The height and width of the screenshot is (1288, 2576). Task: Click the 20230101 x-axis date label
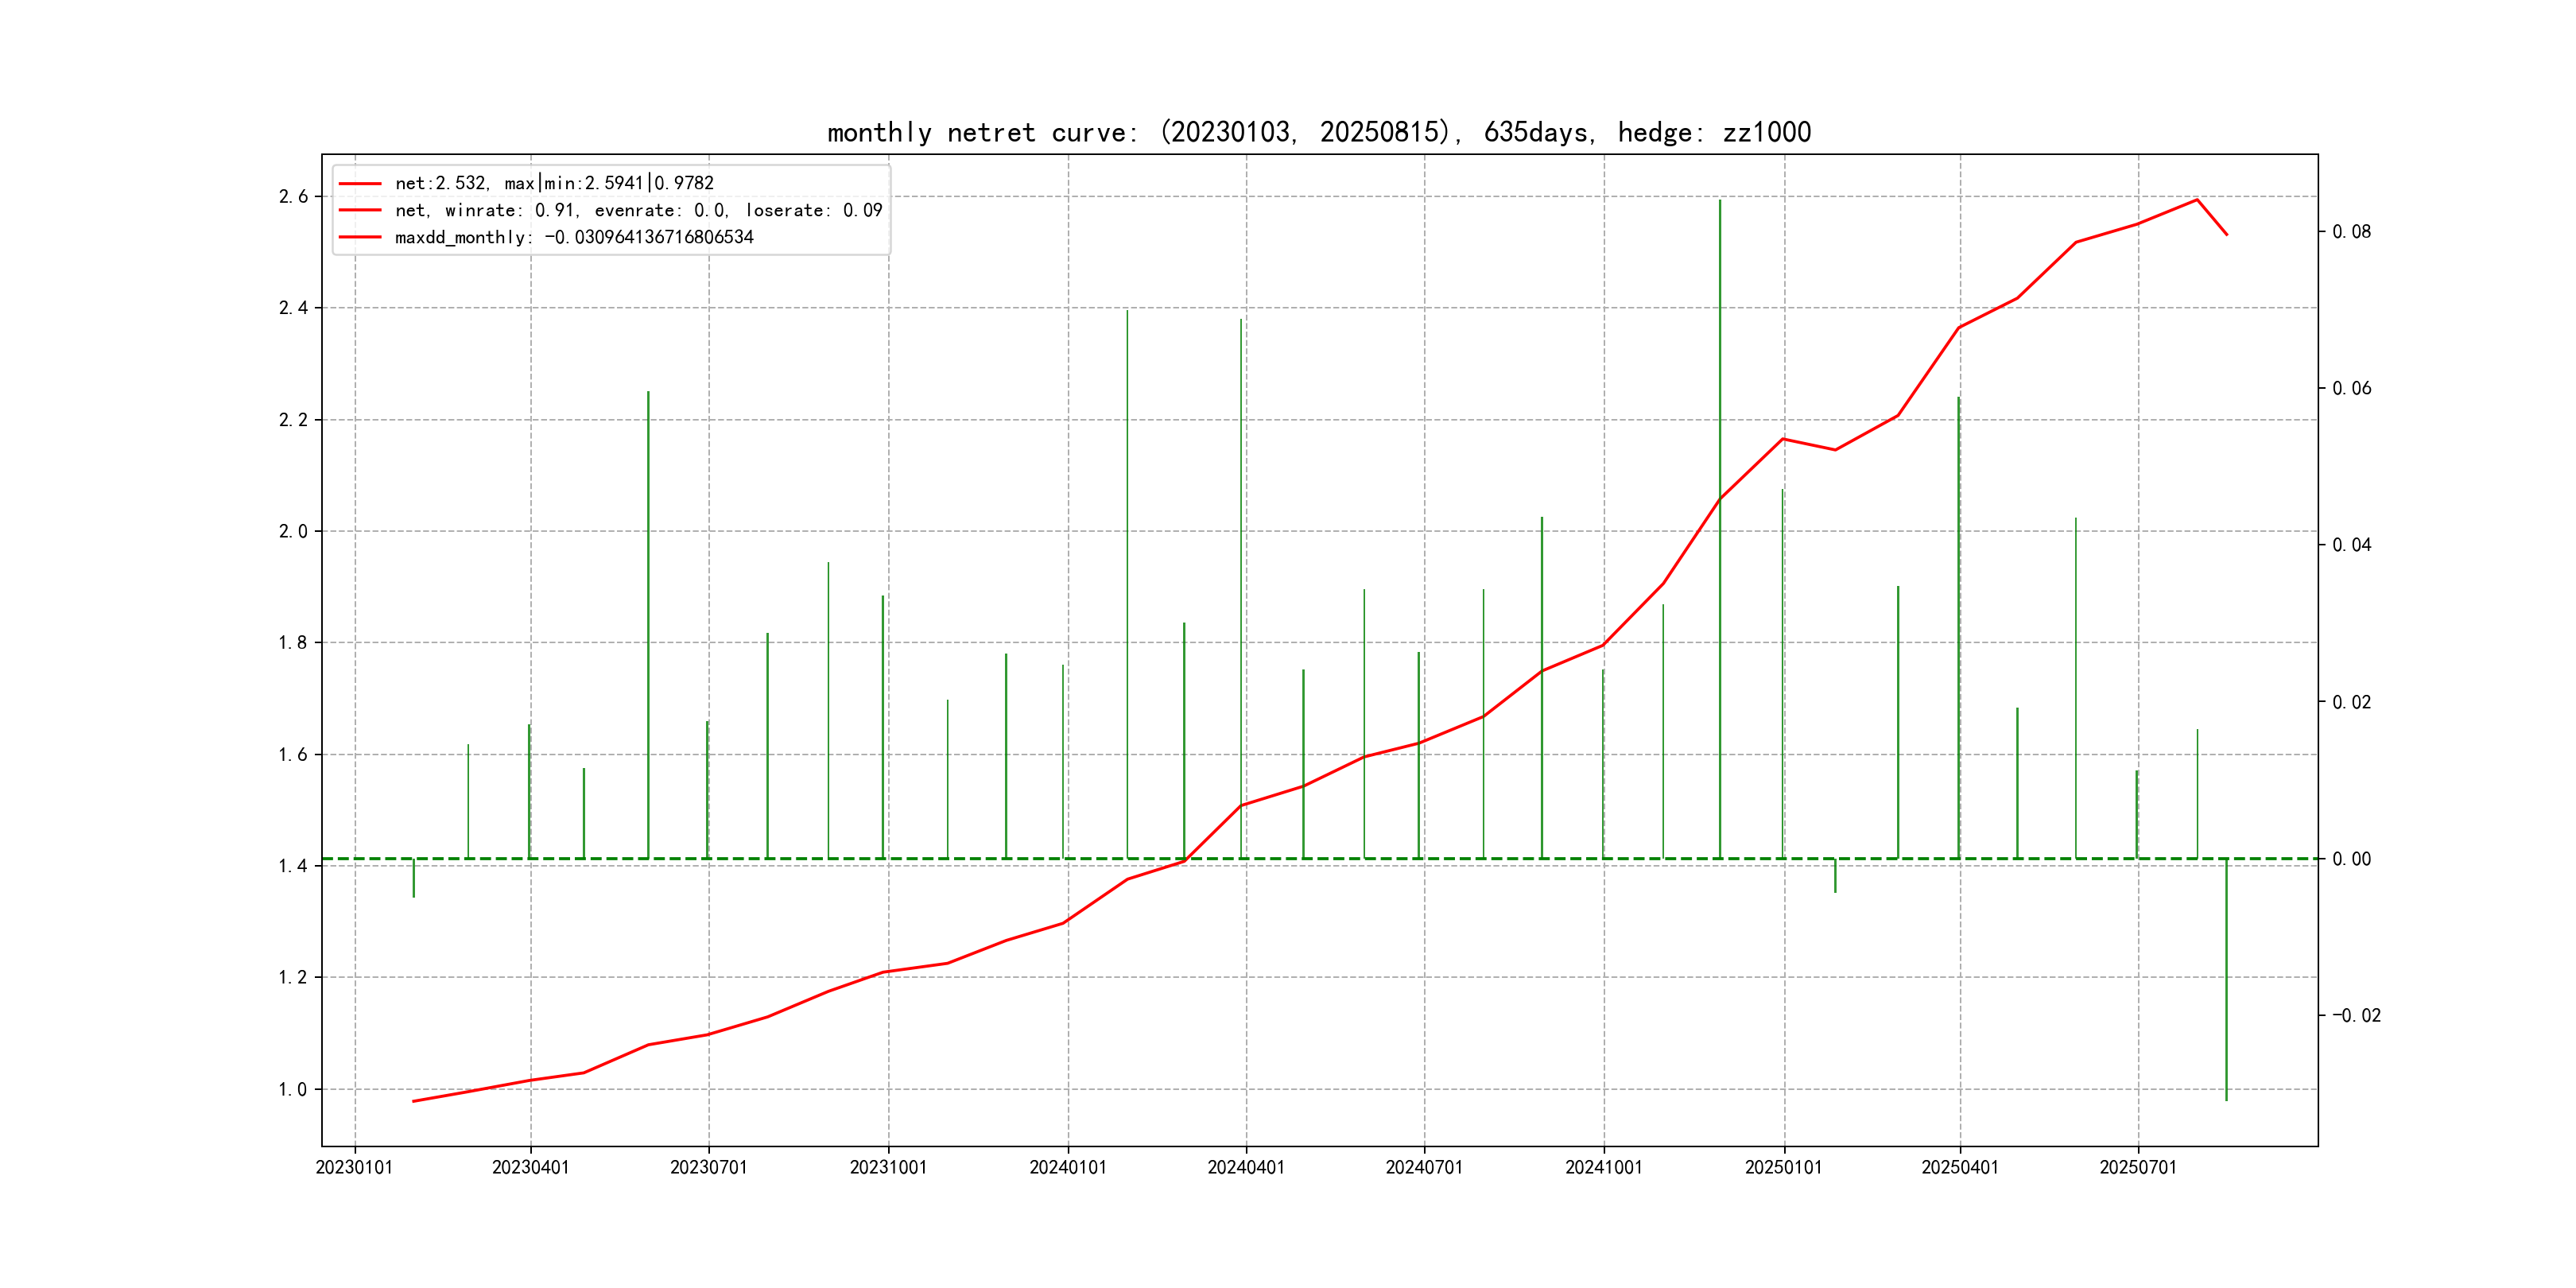coord(354,1168)
